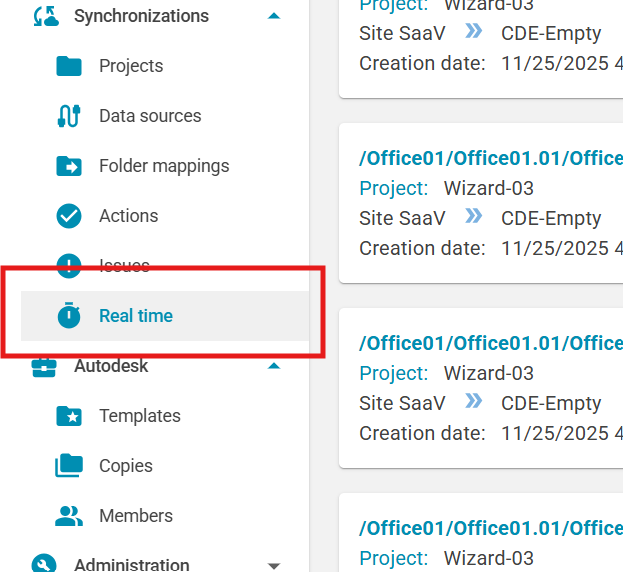Select 'Project:' label in bottom card
Viewport: 623px width, 572px height.
coord(394,558)
